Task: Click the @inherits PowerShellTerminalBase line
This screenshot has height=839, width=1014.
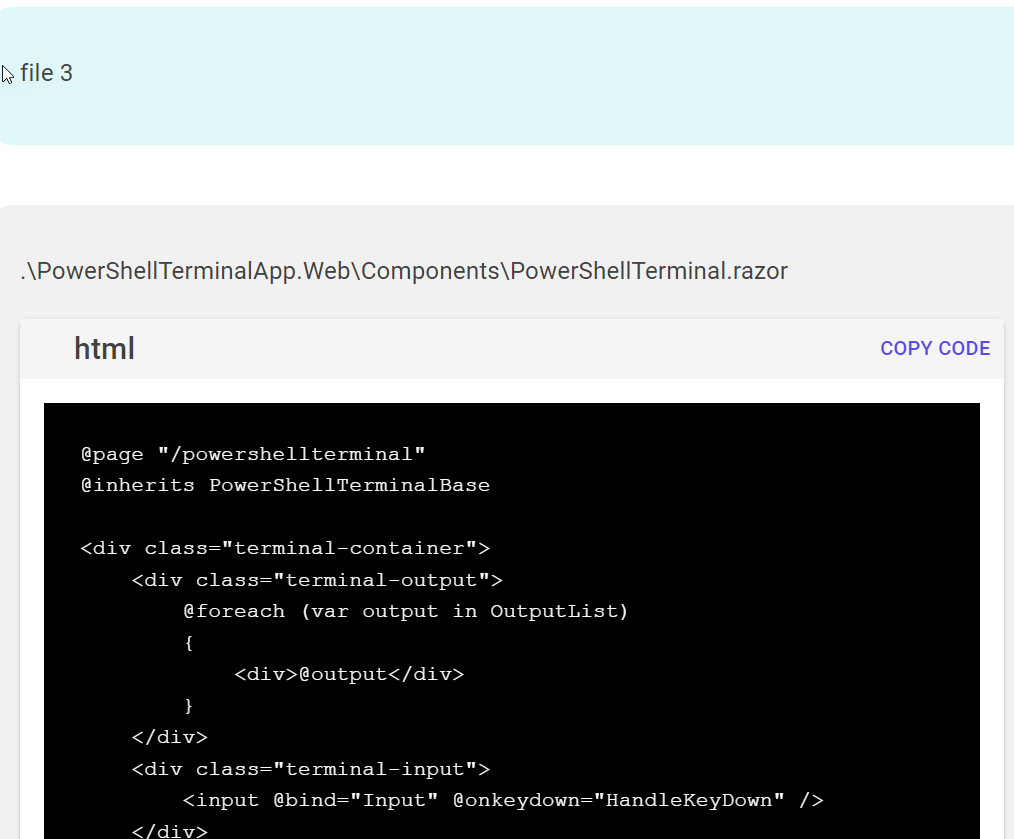Action: tap(285, 485)
